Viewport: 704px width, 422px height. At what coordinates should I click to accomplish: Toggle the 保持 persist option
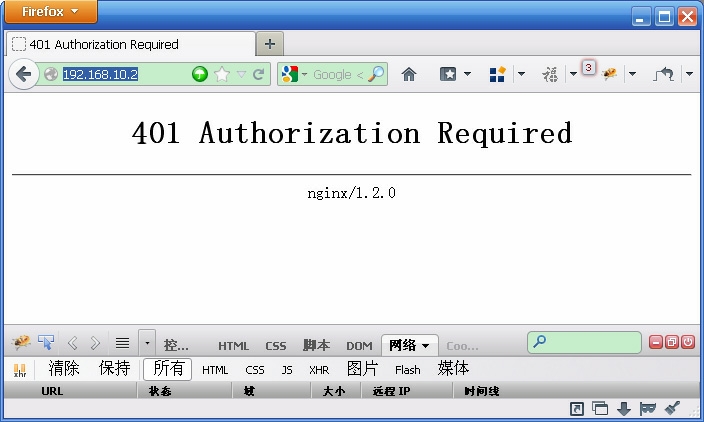(x=114, y=369)
